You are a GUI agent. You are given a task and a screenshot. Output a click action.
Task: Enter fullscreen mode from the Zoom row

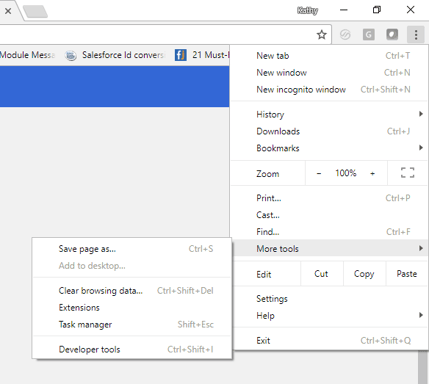pyautogui.click(x=407, y=173)
